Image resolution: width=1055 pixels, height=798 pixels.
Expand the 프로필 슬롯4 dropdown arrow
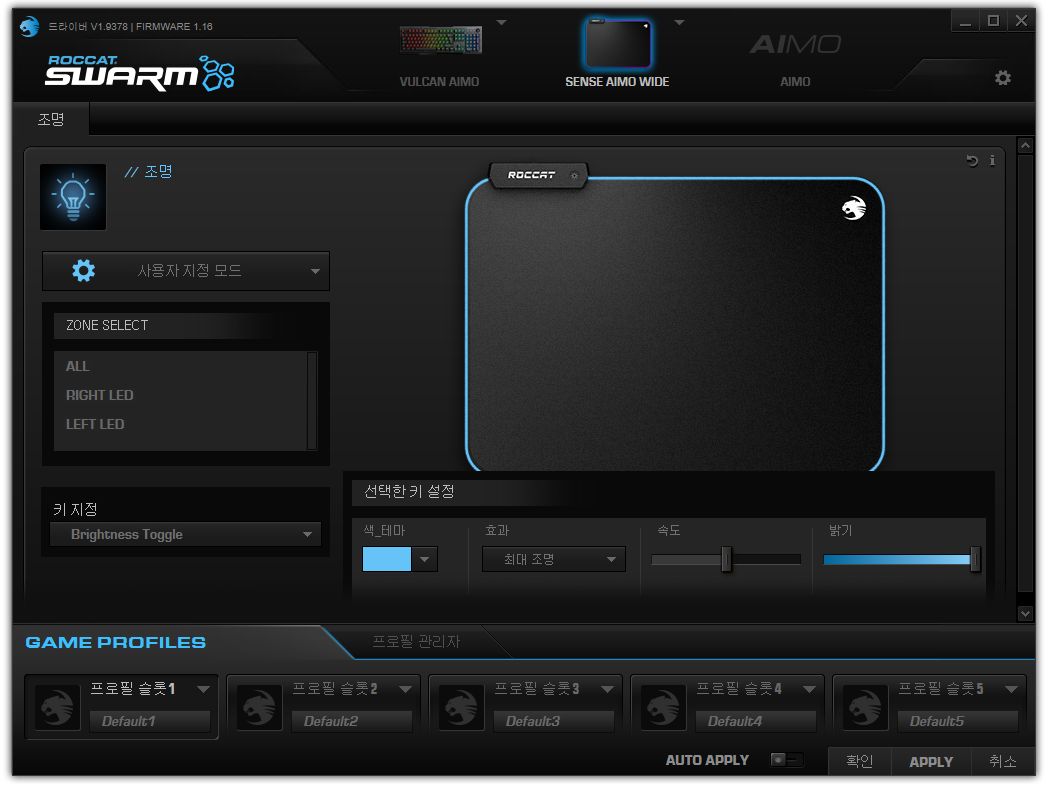point(809,689)
